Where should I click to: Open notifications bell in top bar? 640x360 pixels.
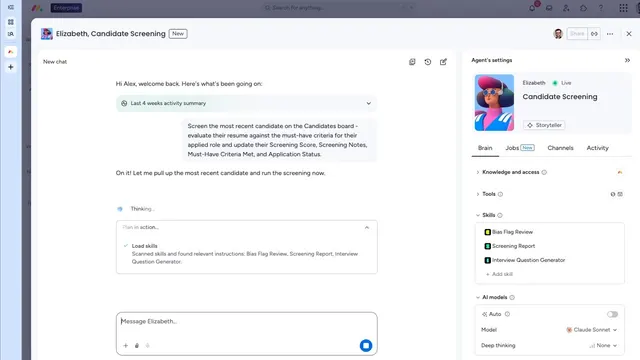click(532, 8)
